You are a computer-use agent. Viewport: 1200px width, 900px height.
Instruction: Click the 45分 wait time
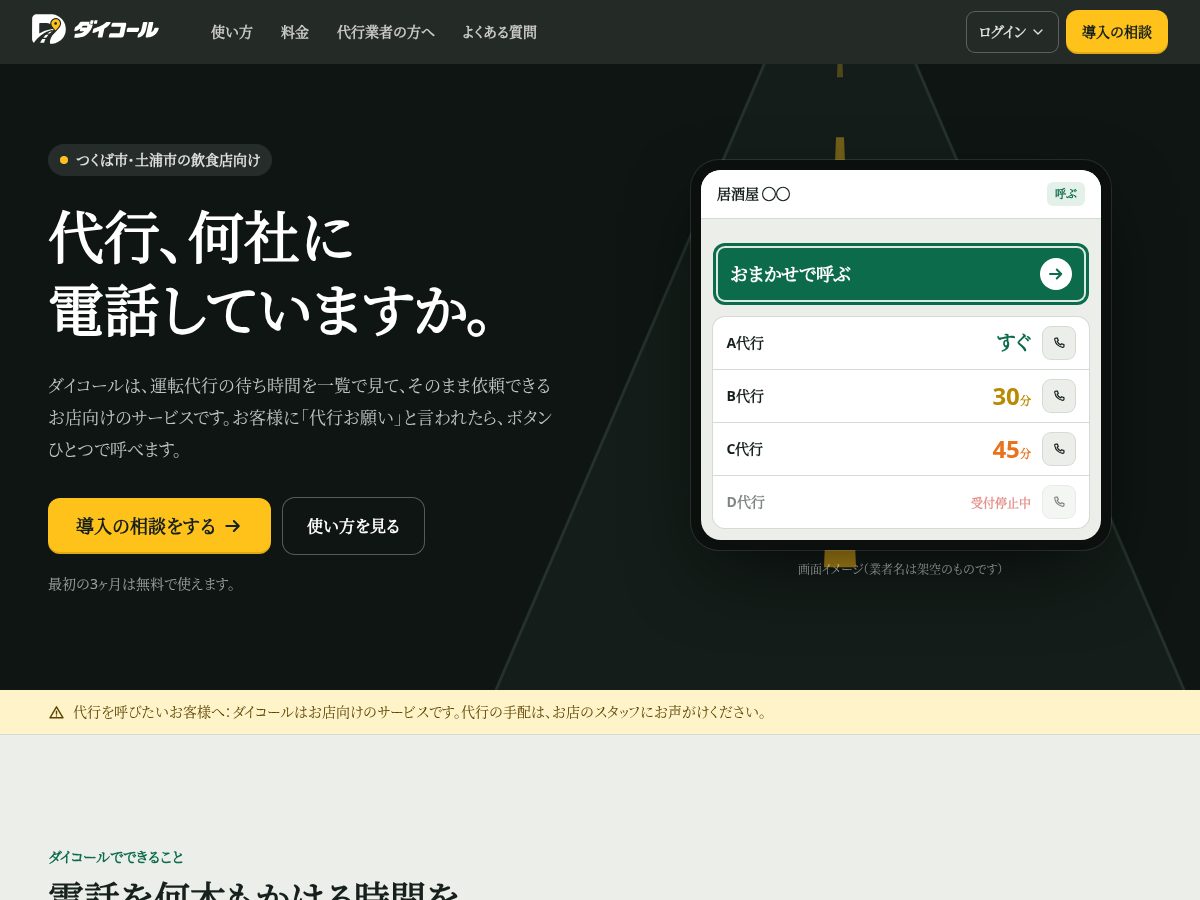pyautogui.click(x=1011, y=450)
